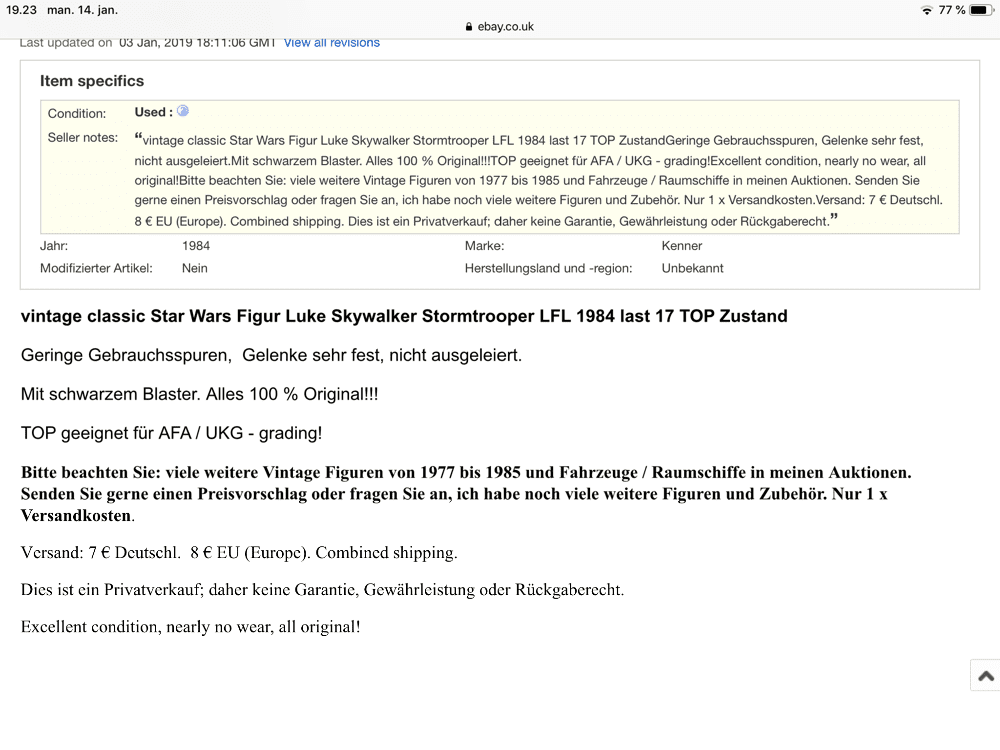Screen dimensions: 1000x750
Task: Tap the scroll-to-top arrow button
Action: pos(985,675)
